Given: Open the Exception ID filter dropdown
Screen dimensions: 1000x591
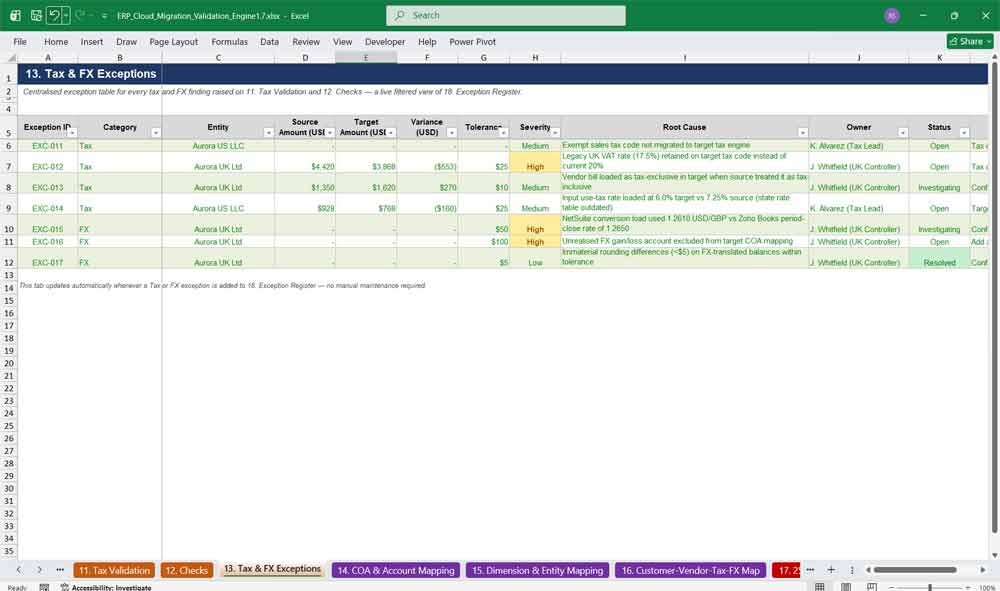Looking at the screenshot, I should [x=72, y=133].
